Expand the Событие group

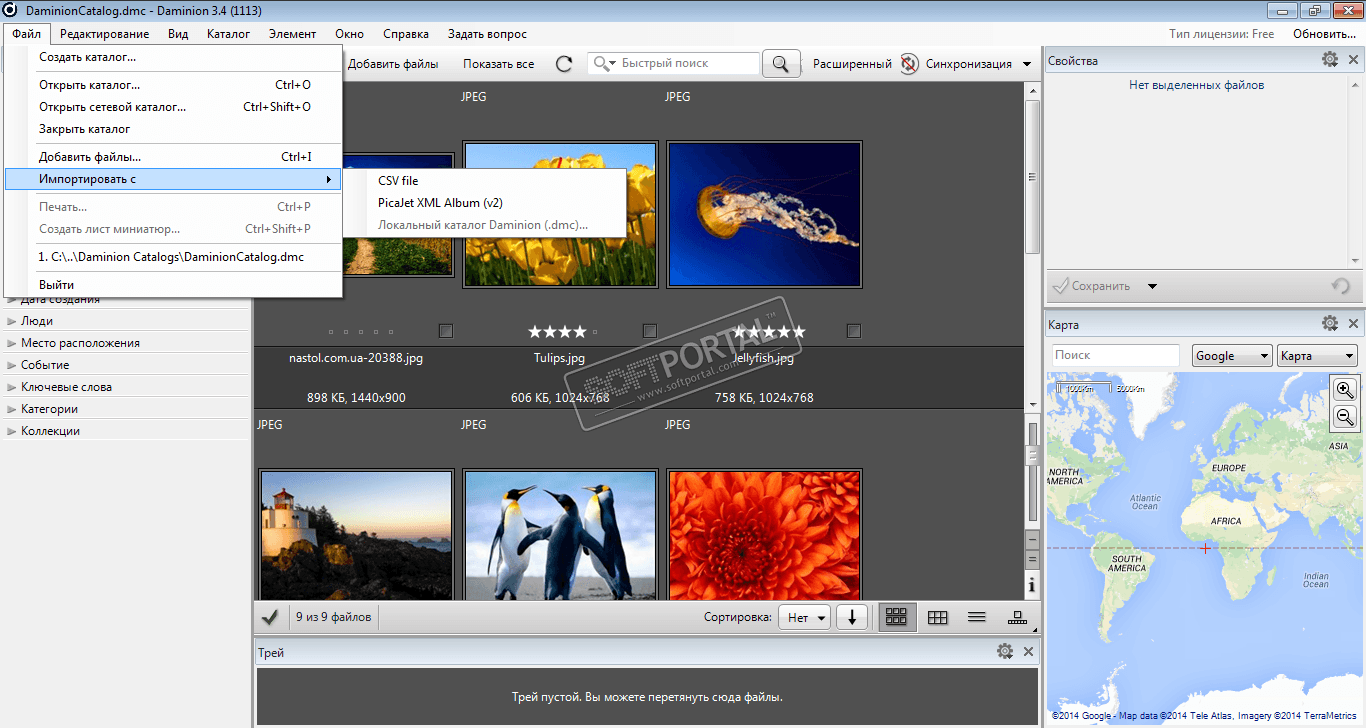(11, 365)
